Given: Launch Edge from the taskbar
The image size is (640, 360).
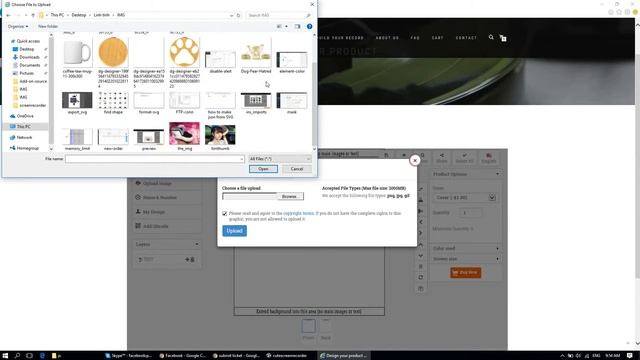Looking at the screenshot, I should tap(42, 356).
